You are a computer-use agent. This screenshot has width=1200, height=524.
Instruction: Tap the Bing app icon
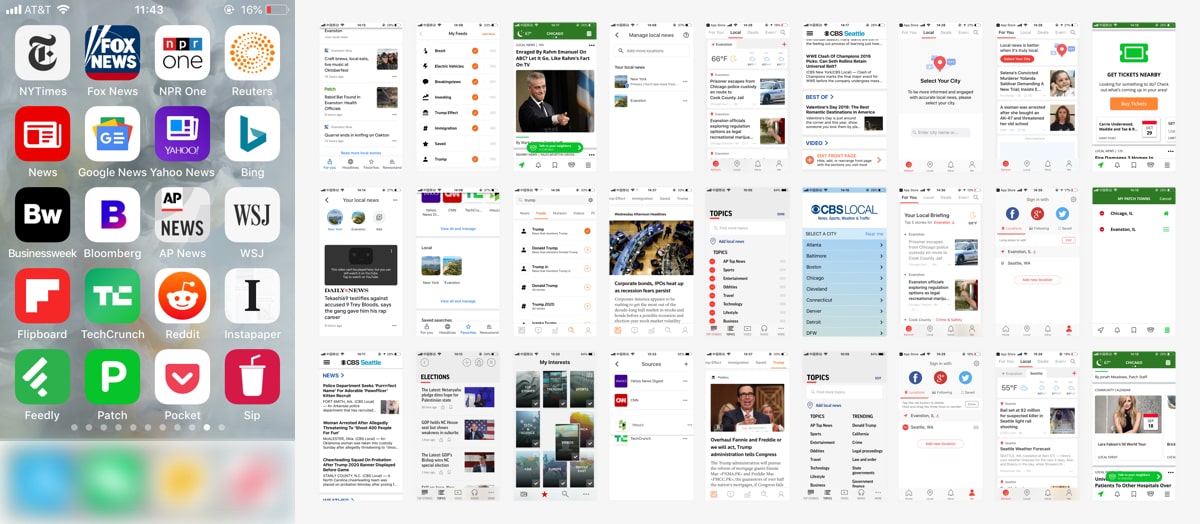(252, 133)
